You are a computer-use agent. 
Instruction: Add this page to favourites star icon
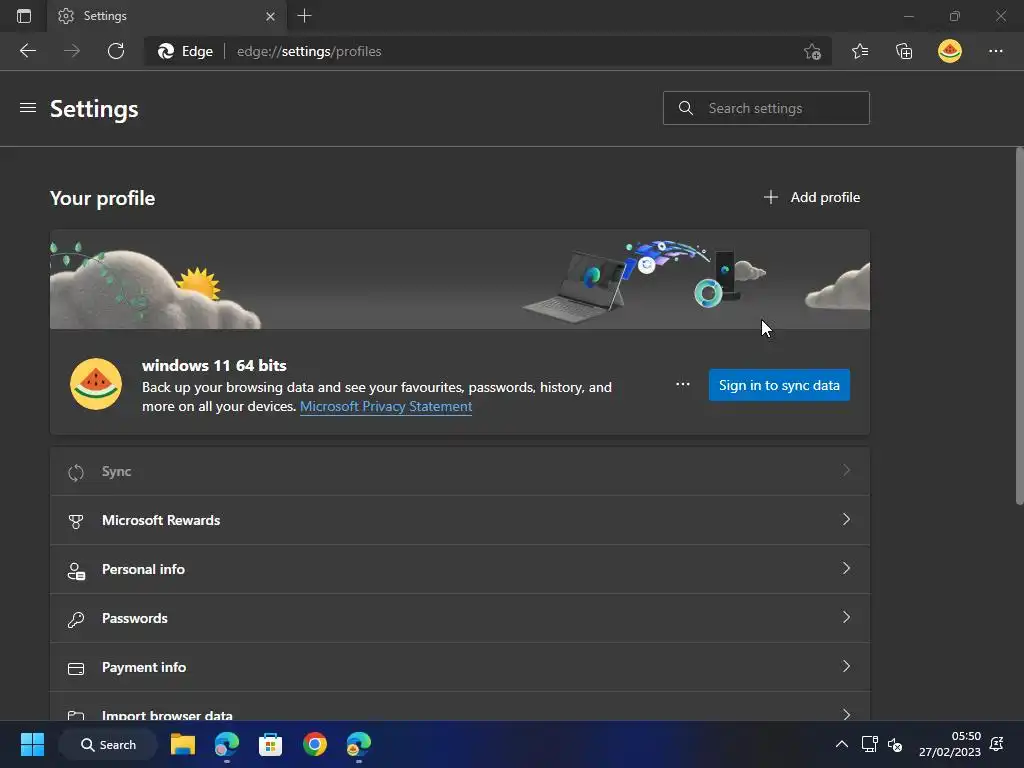812,51
